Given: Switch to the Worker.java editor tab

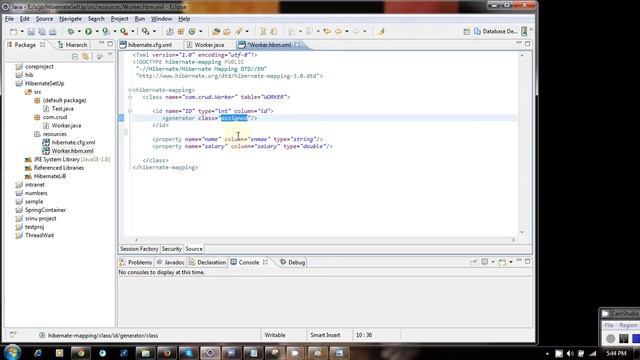Looking at the screenshot, I should click(x=206, y=45).
